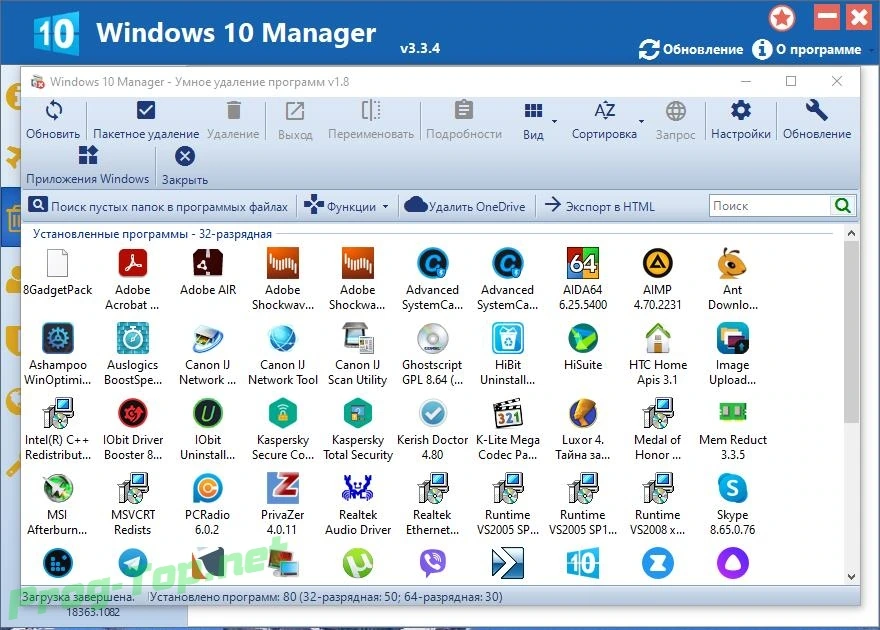Select Luxor 4 game icon
880x630 pixels.
coord(583,413)
